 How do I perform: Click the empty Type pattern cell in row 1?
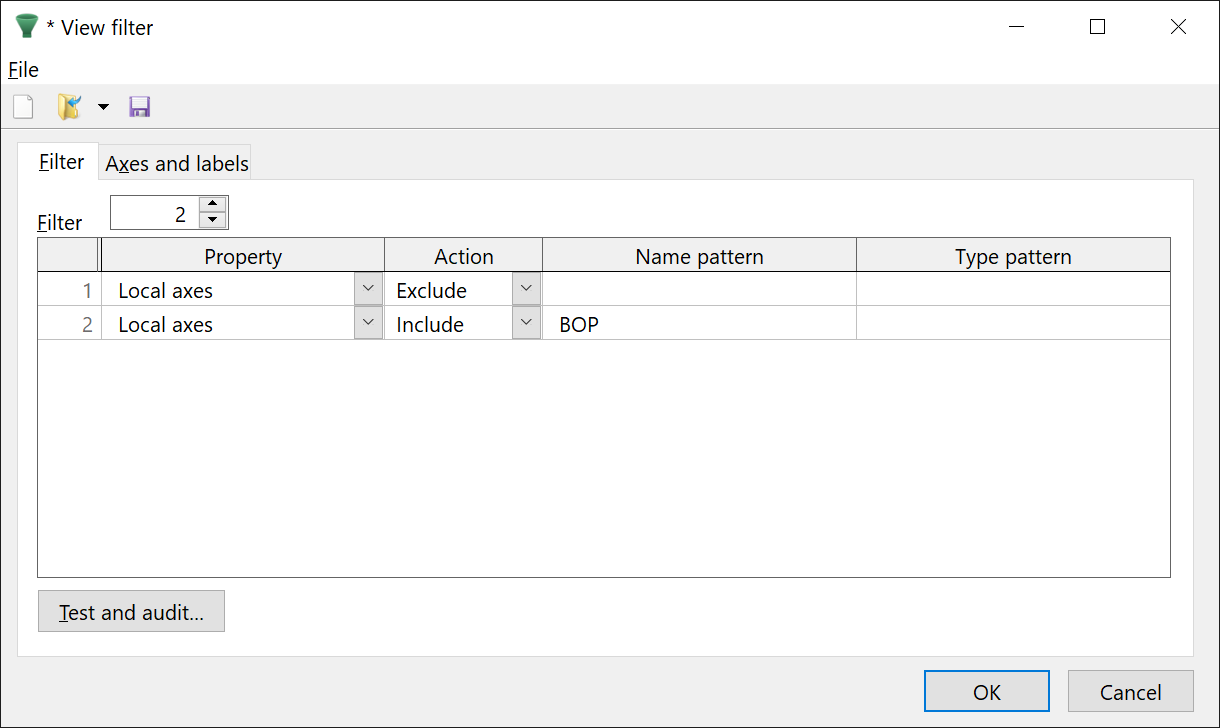(x=1012, y=290)
